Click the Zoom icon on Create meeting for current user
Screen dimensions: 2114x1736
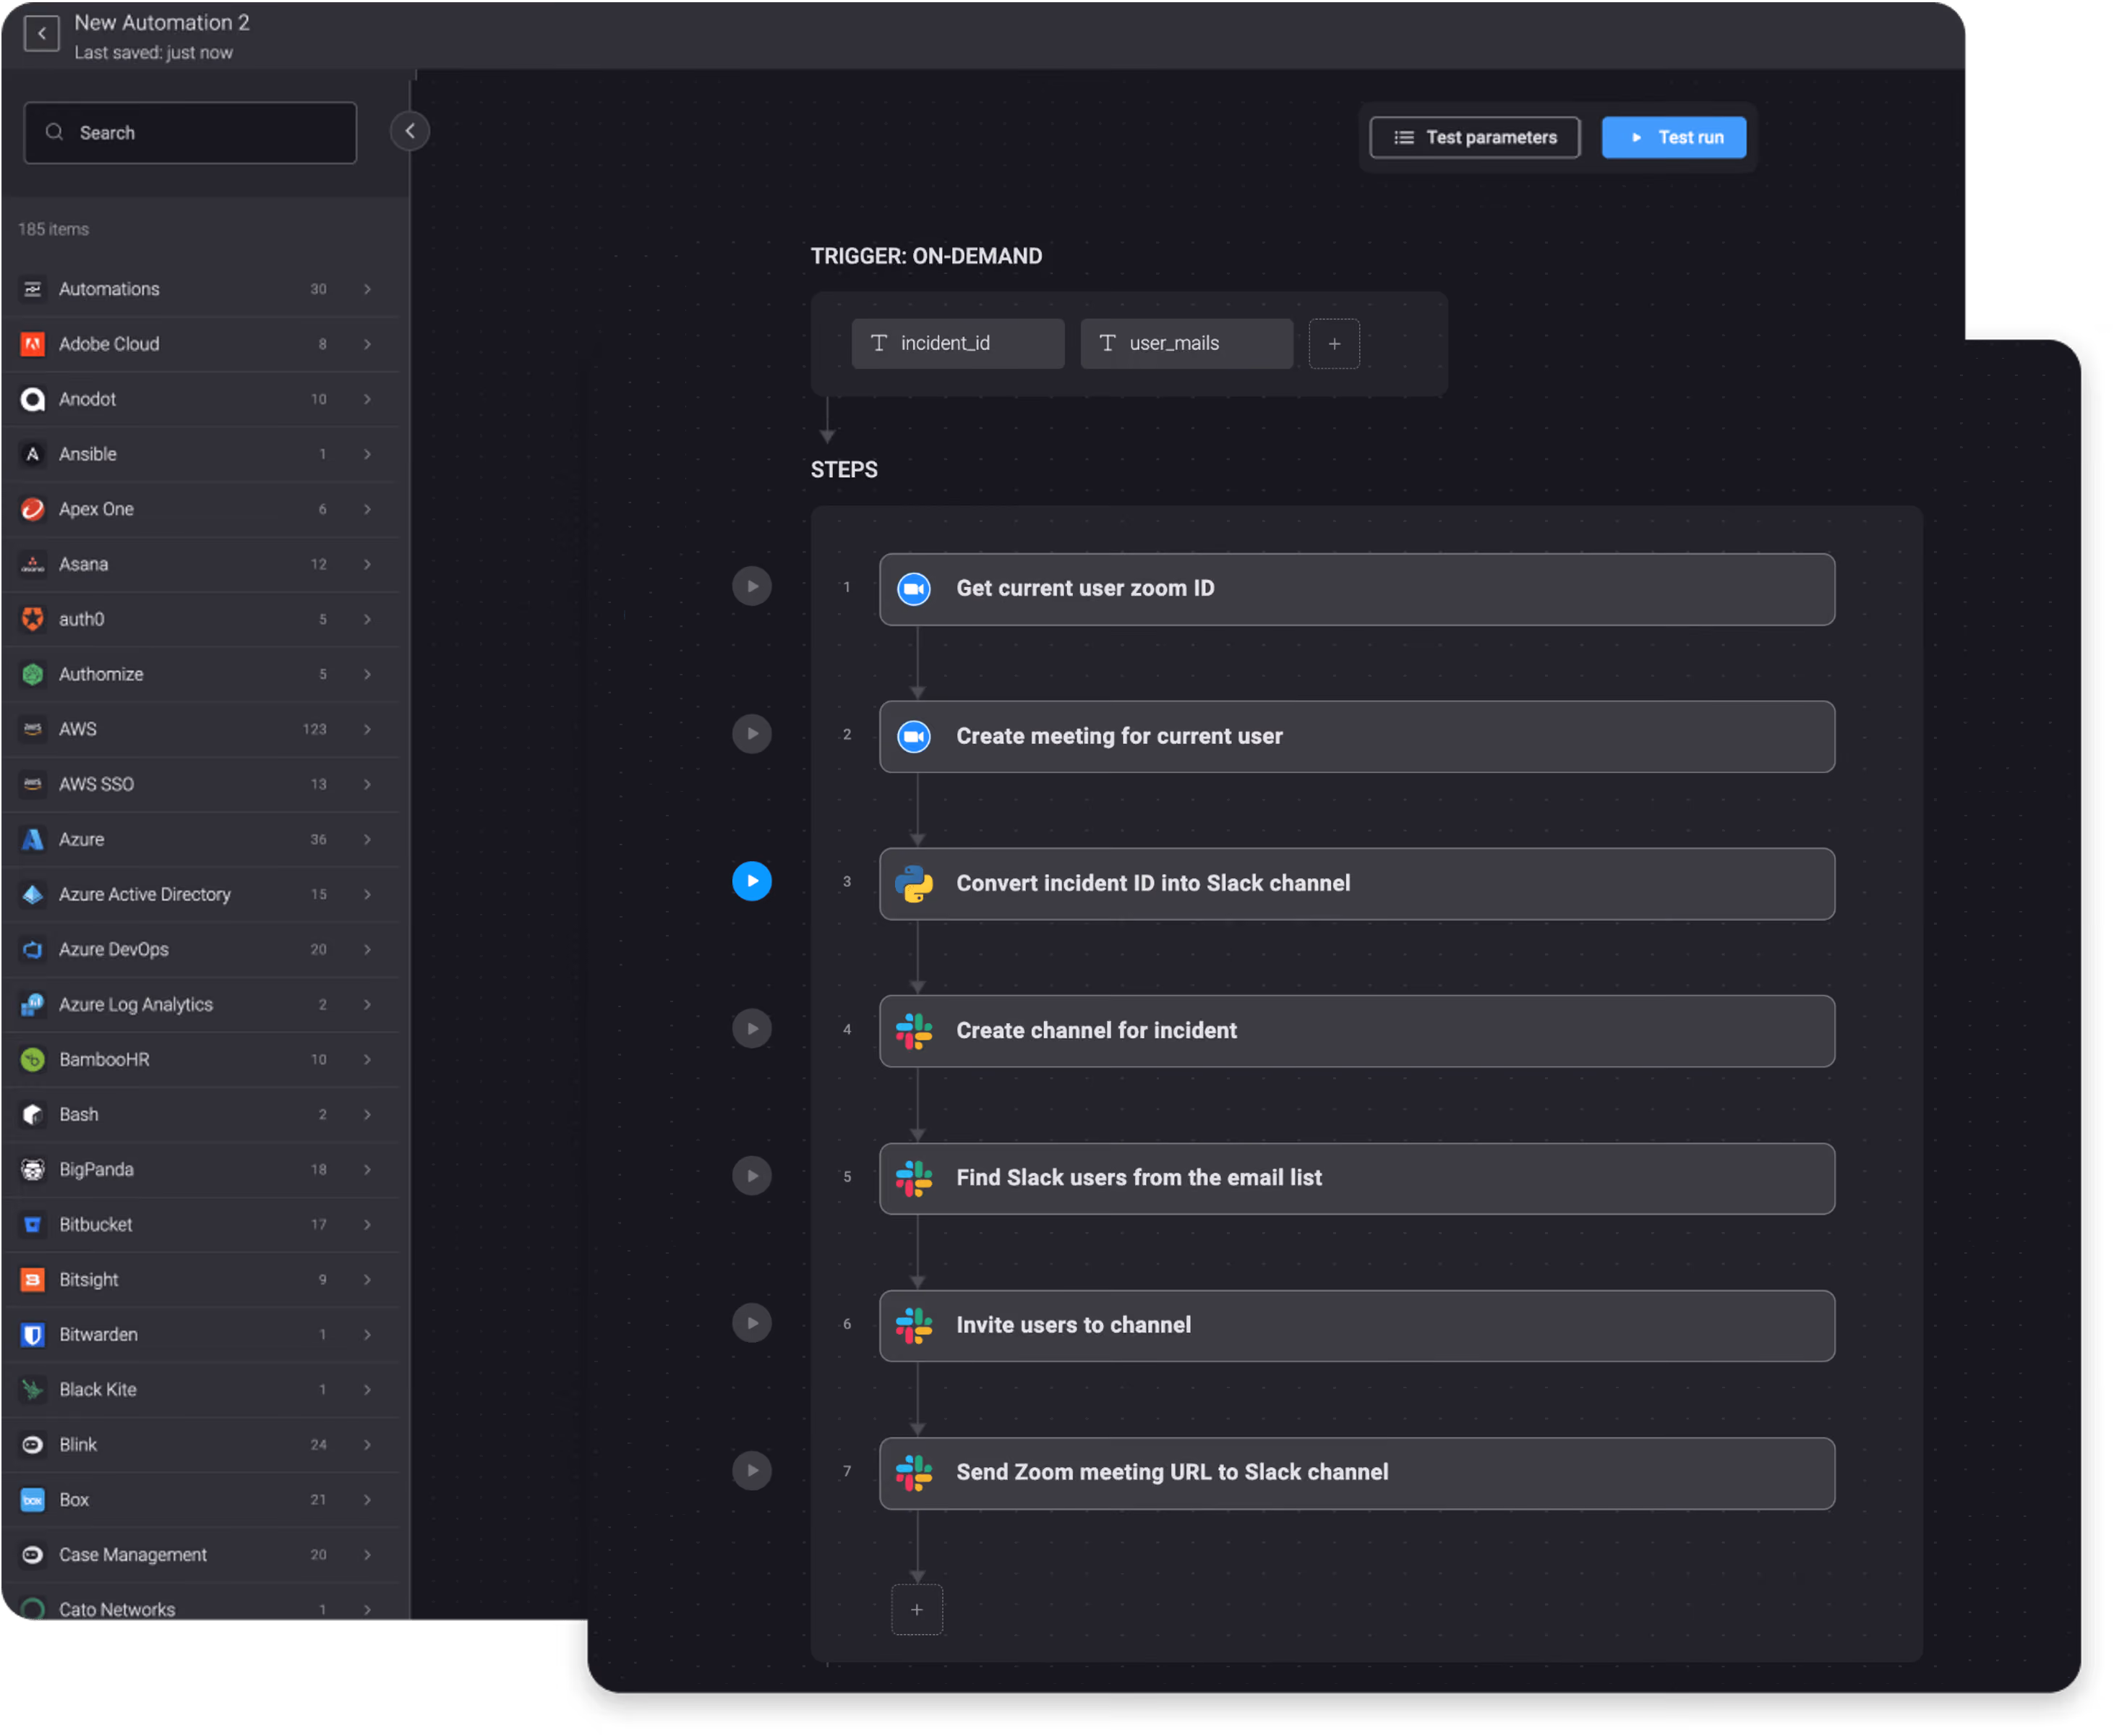915,738
